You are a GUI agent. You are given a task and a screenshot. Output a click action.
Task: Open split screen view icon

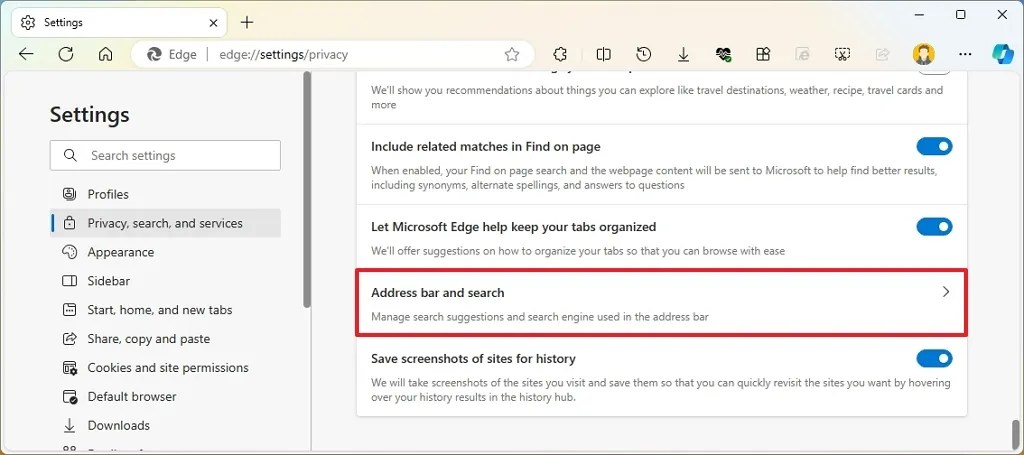point(603,55)
